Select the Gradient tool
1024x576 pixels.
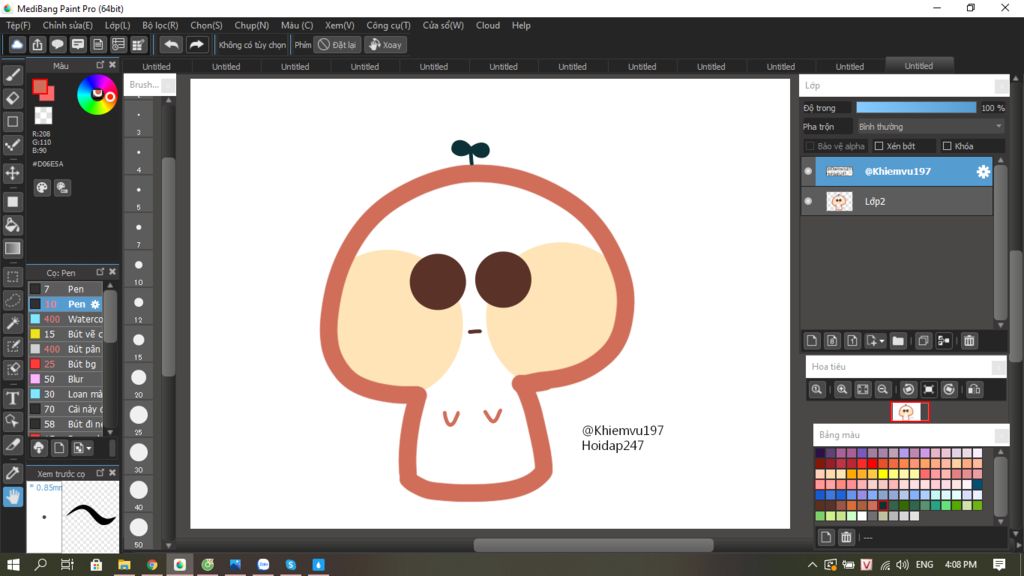click(x=12, y=248)
